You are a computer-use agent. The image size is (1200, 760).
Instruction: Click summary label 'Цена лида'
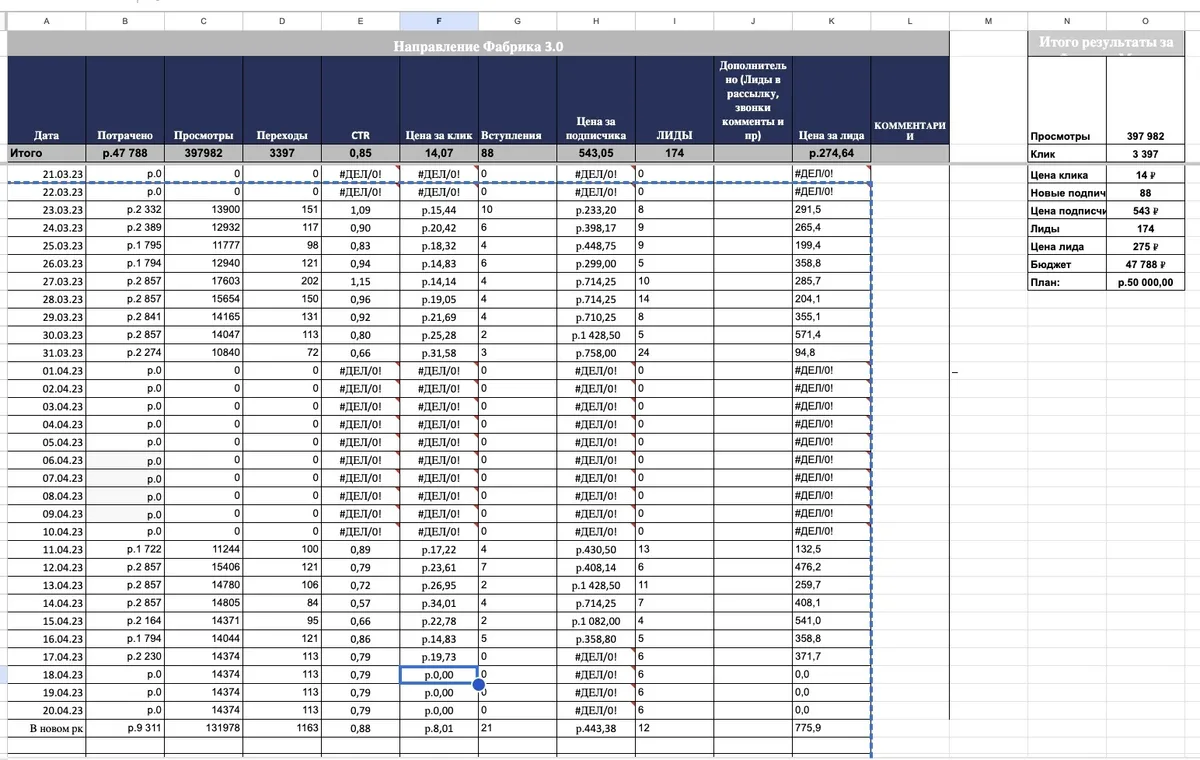pos(1066,246)
